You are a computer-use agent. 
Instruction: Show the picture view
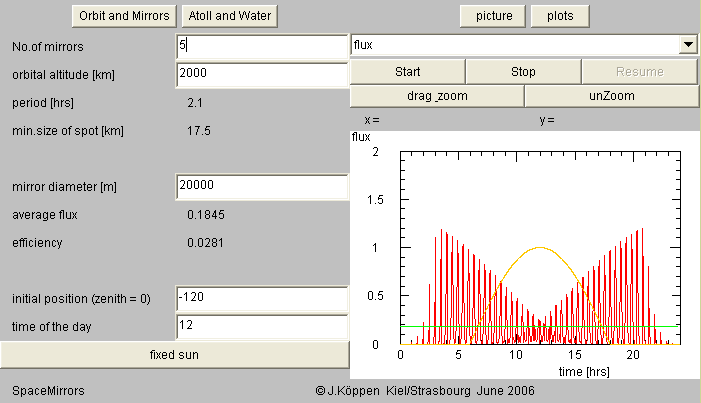[x=493, y=16]
